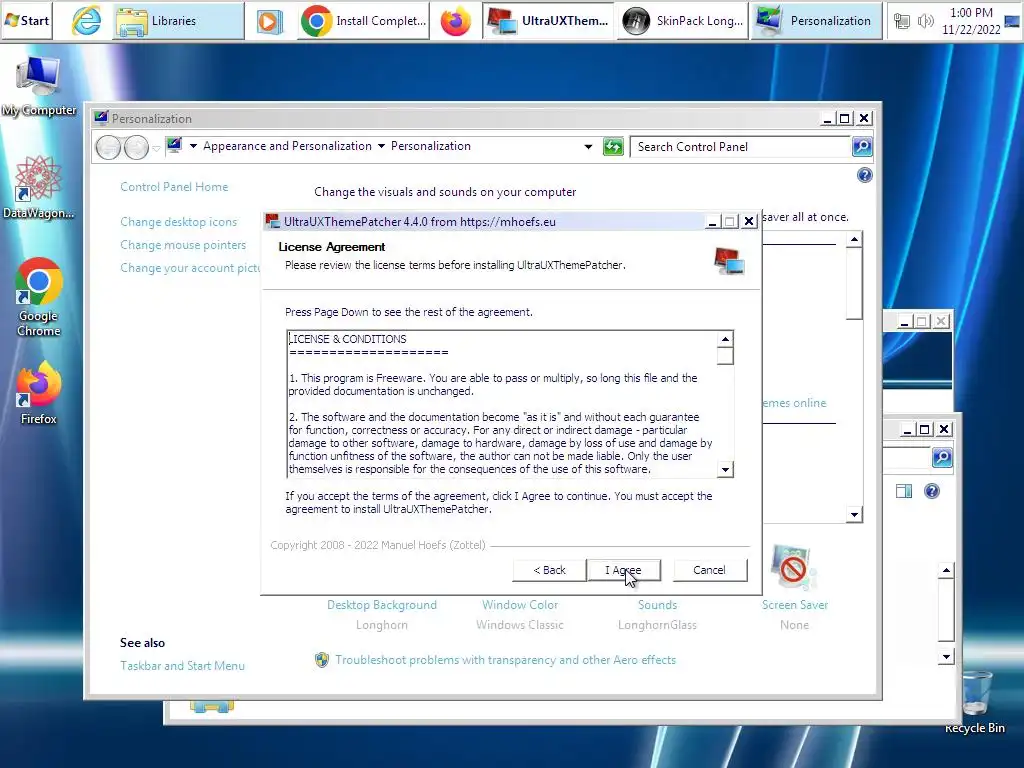Click Change desktop icons link

178,222
